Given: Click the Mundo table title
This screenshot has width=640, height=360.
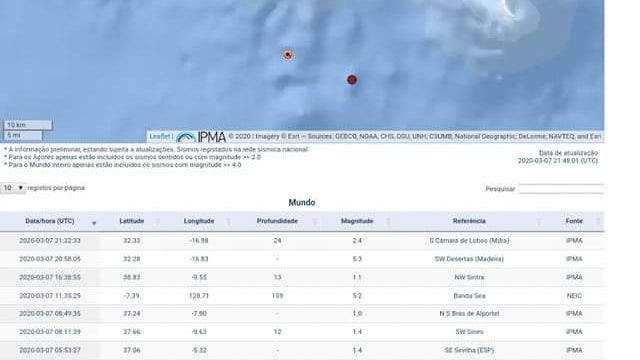Looking at the screenshot, I should (x=302, y=202).
